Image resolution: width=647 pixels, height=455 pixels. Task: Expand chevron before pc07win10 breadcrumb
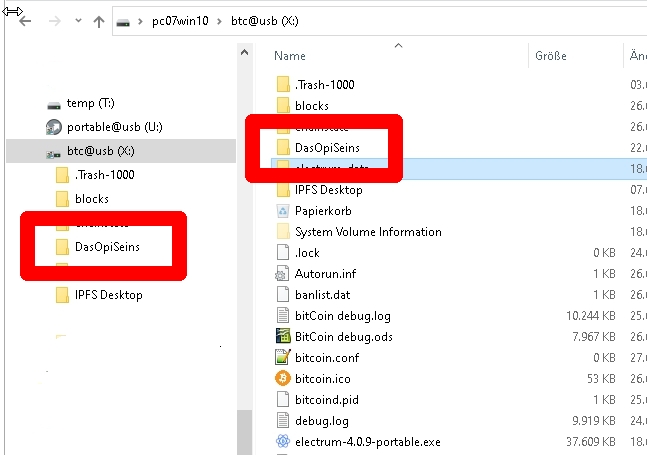[140, 21]
